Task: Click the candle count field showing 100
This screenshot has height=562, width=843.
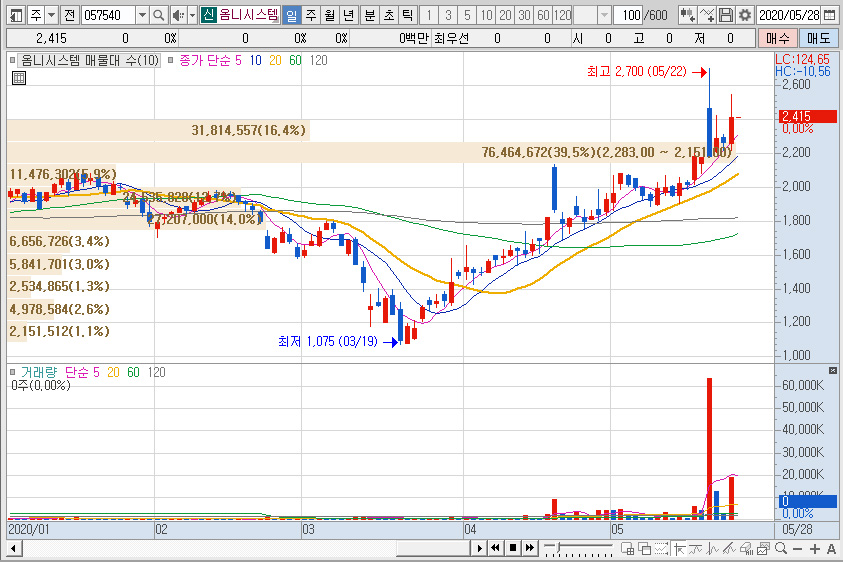Action: (x=629, y=15)
